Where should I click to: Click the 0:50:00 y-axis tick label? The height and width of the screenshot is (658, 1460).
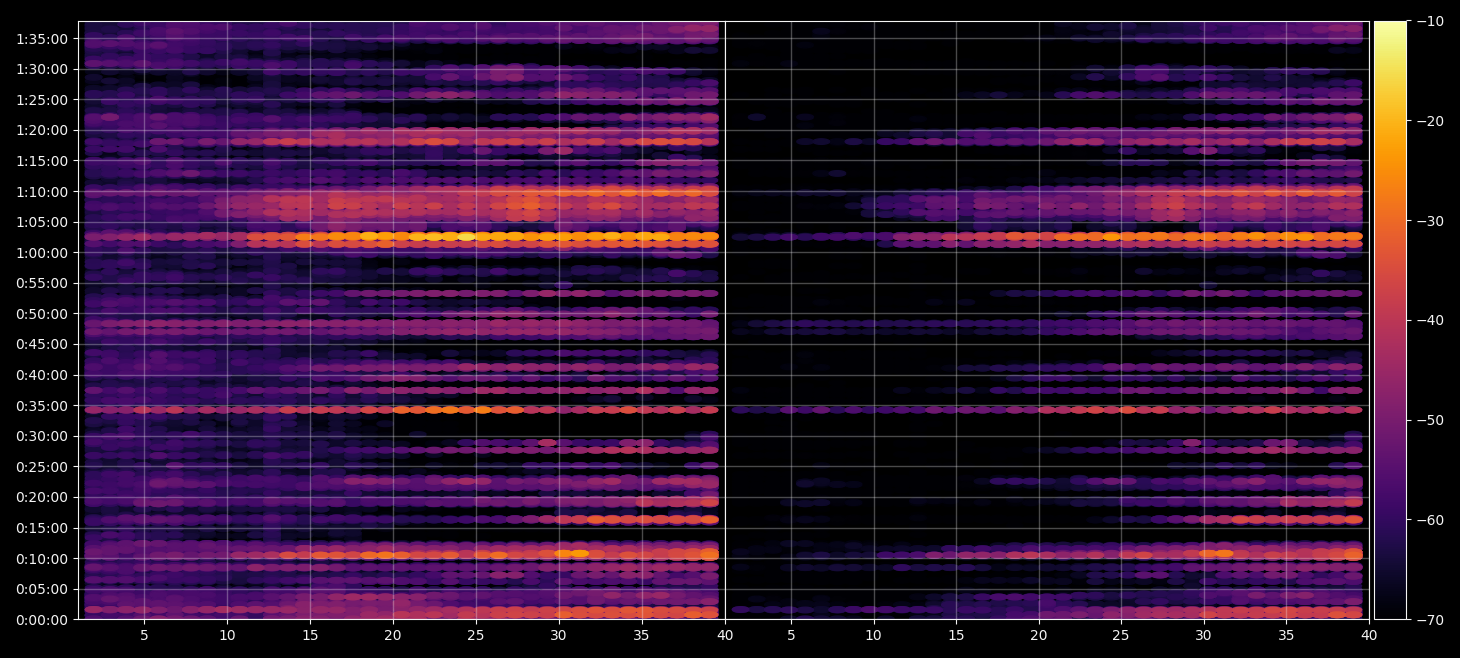click(x=43, y=314)
